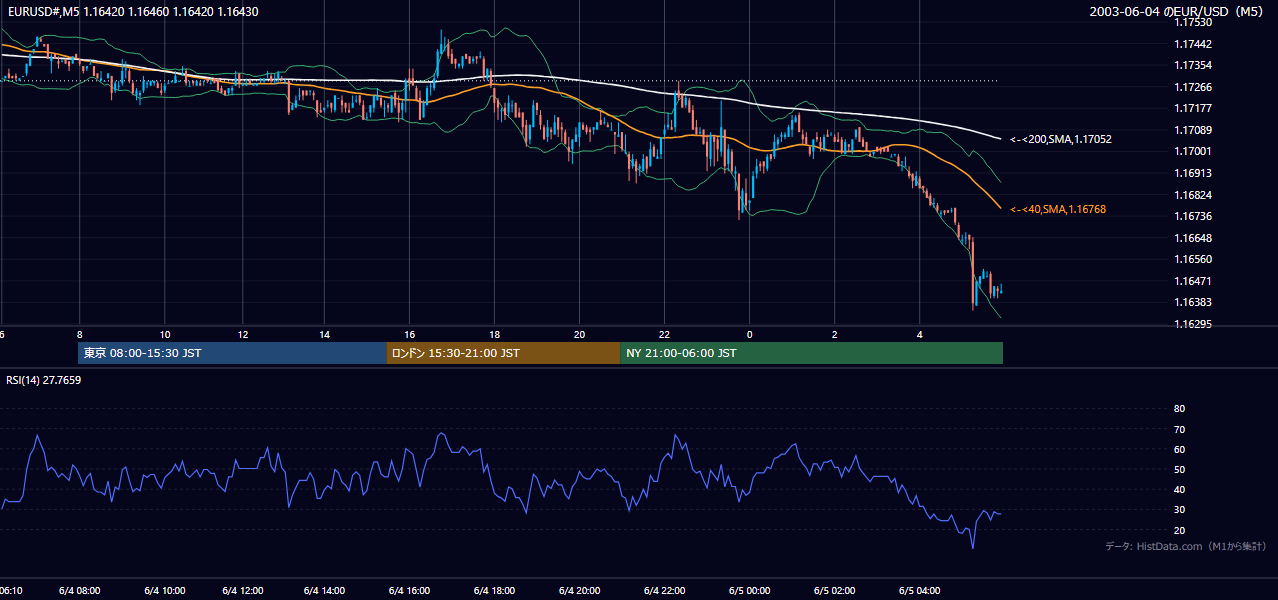Image resolution: width=1278 pixels, height=600 pixels.
Task: Click RSI scale value 20
Action: tap(1179, 530)
